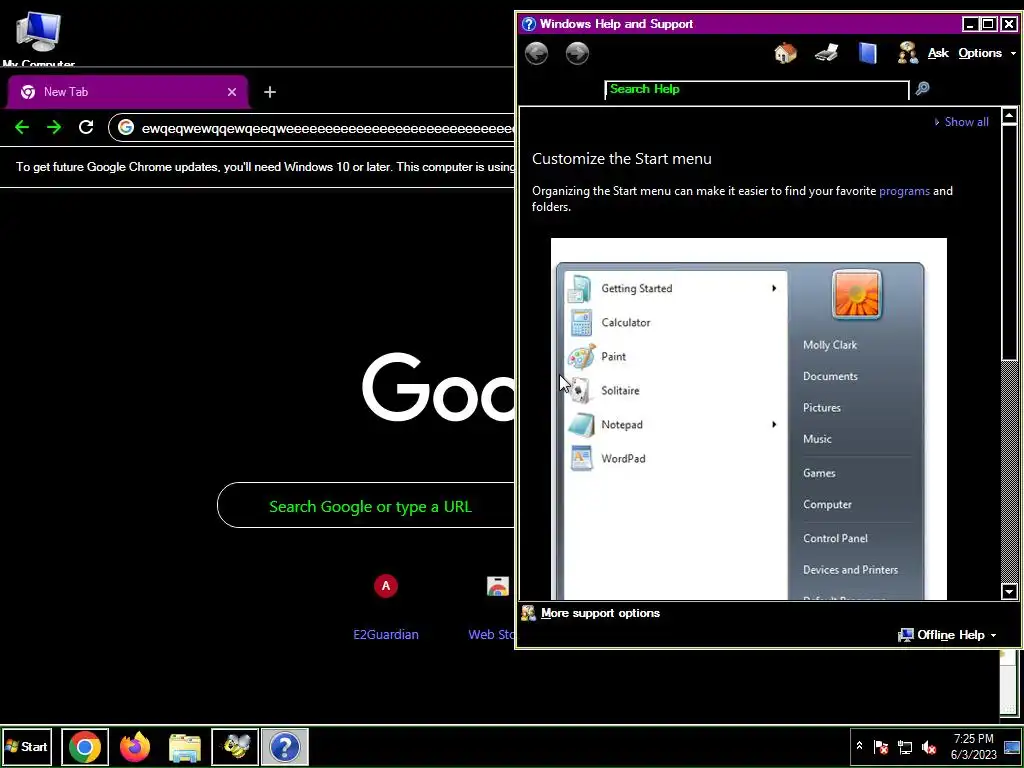This screenshot has width=1024, height=768.
Task: Click Chrome's back arrow
Action: click(22, 127)
